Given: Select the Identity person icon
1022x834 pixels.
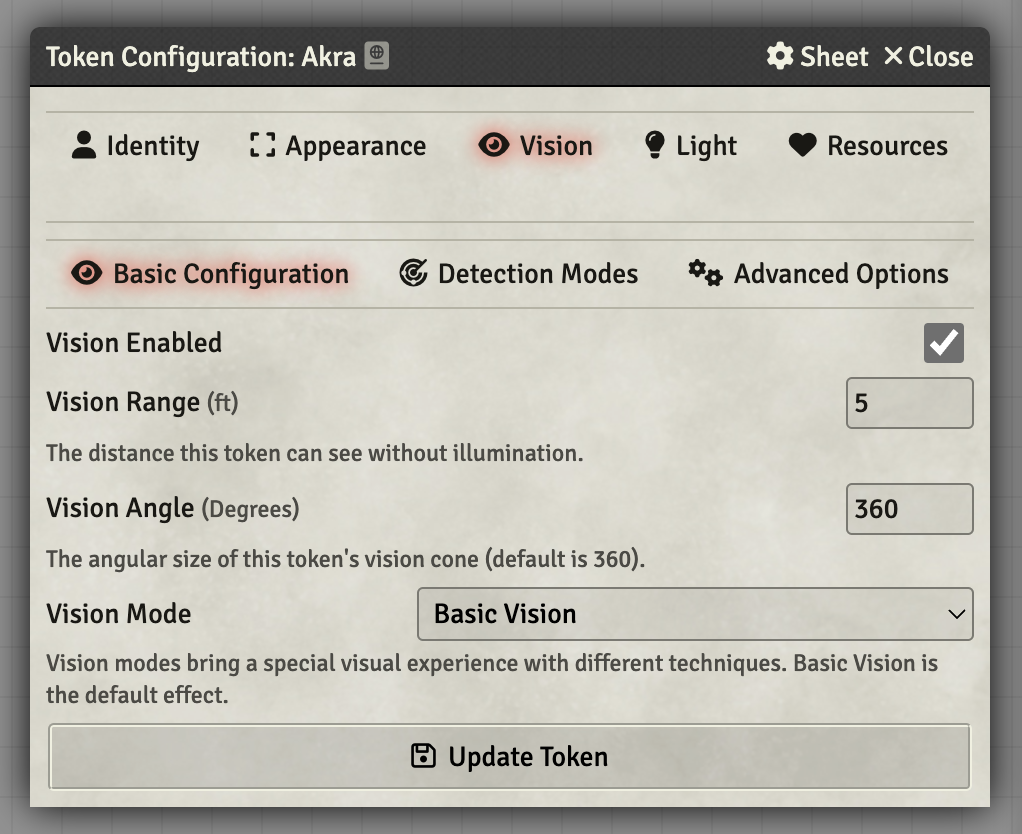Looking at the screenshot, I should coord(83,145).
